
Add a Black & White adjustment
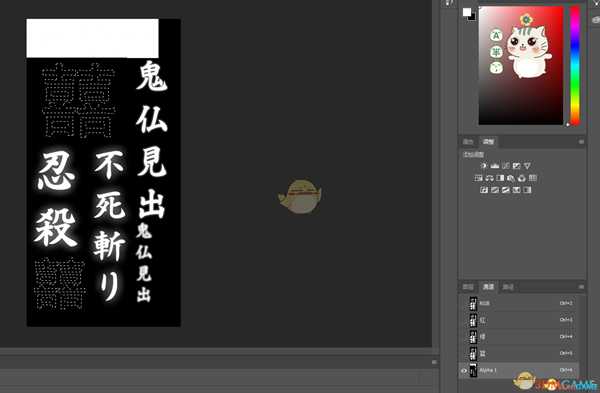click(500, 178)
